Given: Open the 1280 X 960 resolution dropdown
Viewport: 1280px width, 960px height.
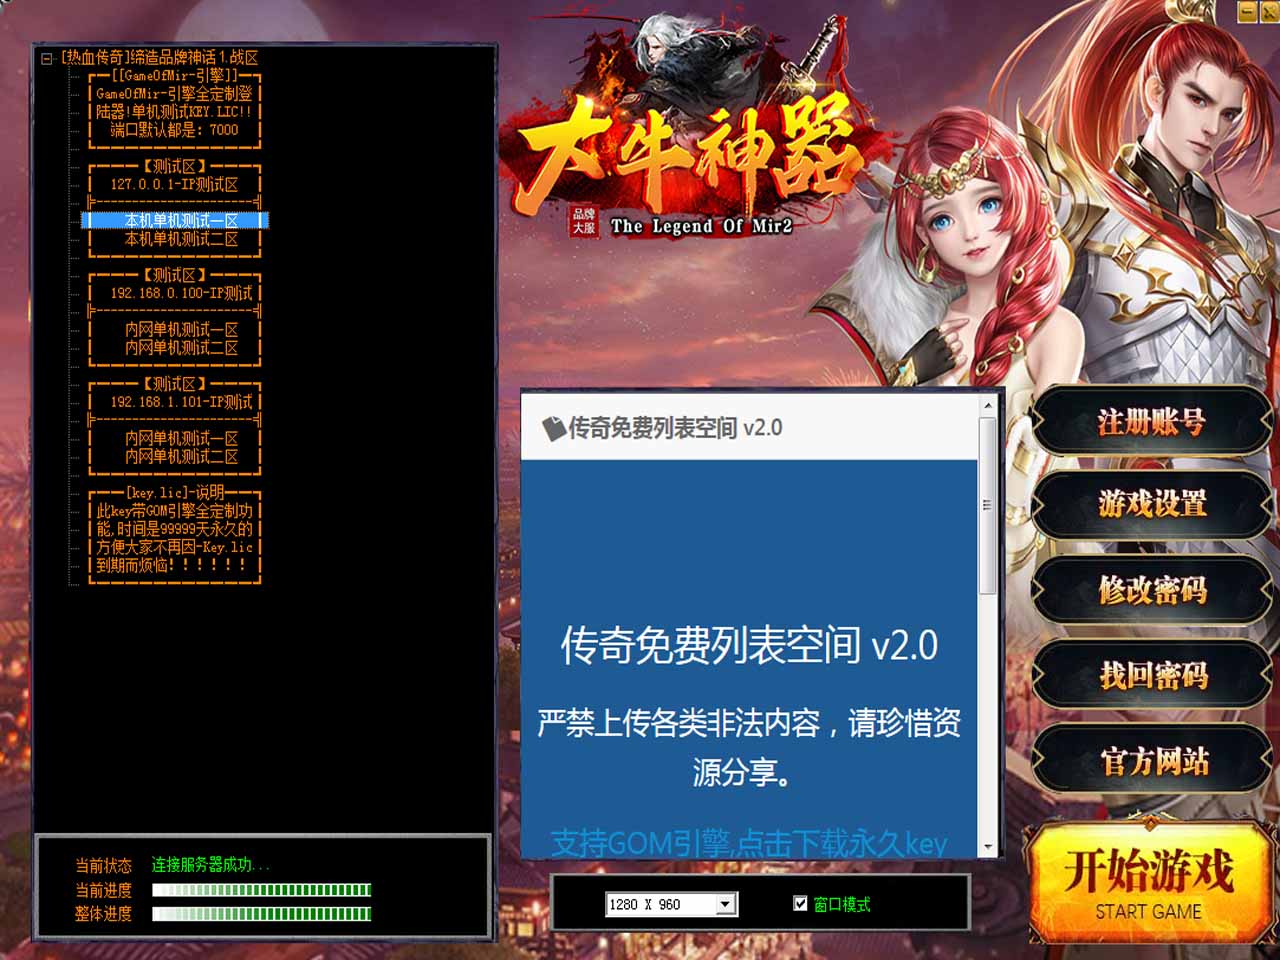Looking at the screenshot, I should tap(727, 904).
